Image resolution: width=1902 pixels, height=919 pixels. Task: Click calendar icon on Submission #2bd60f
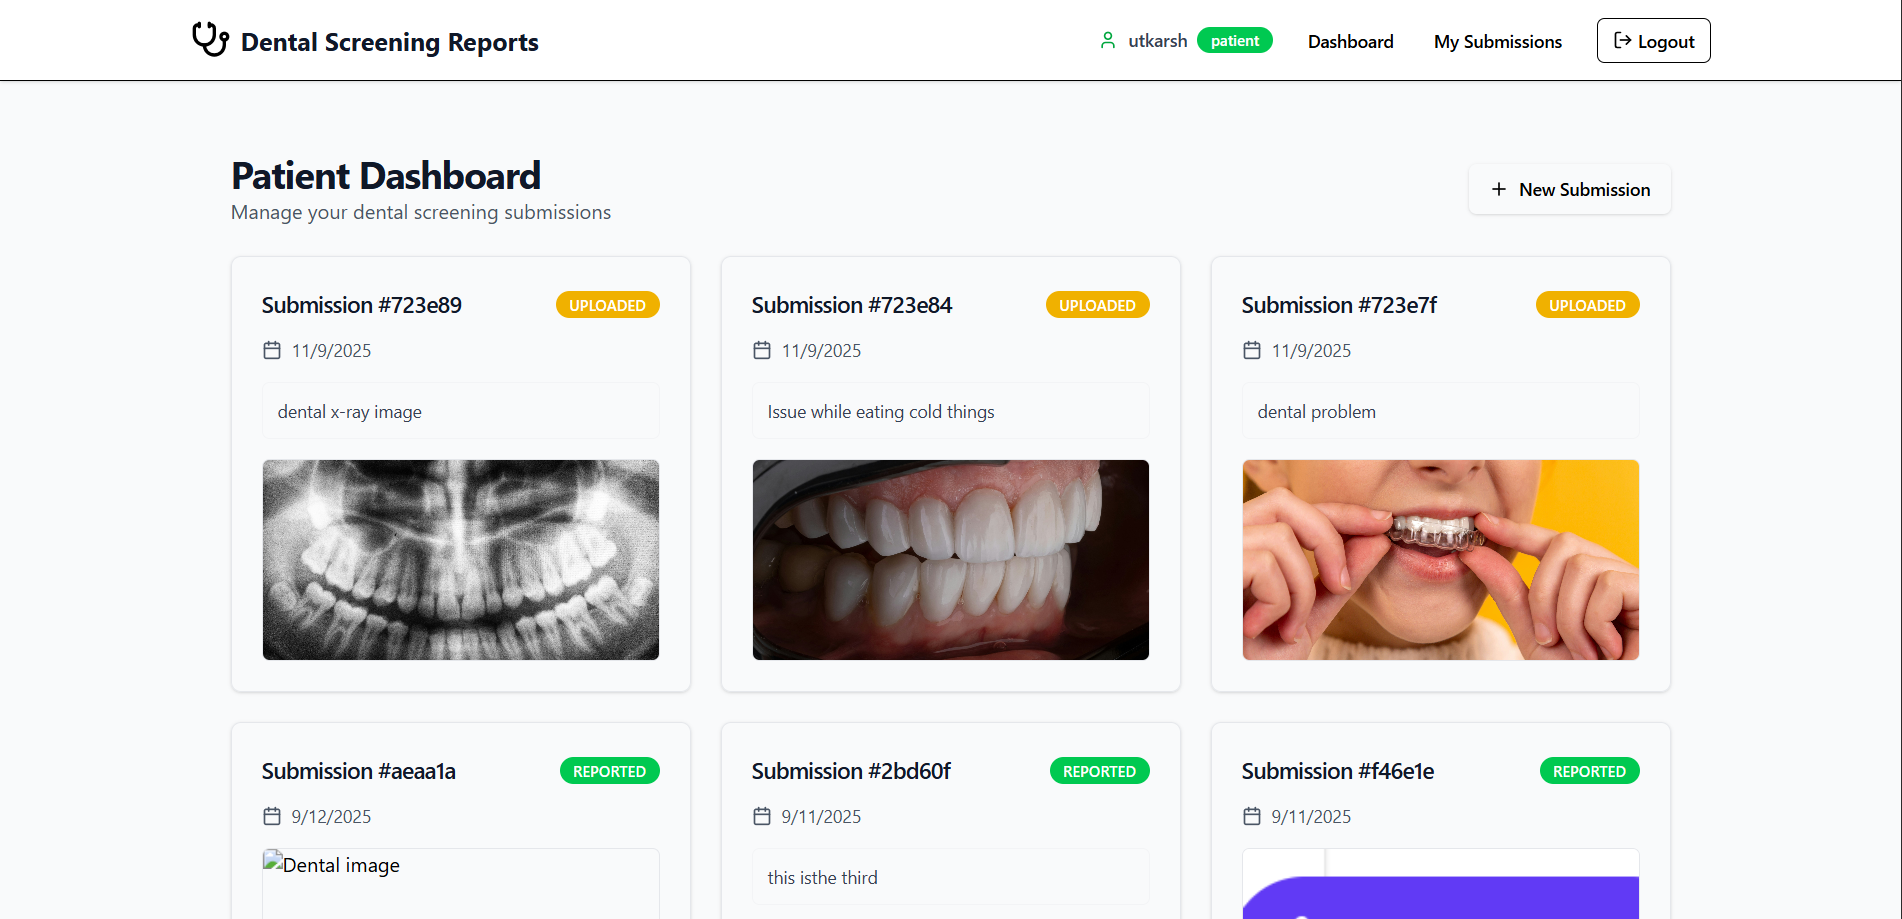(x=762, y=817)
